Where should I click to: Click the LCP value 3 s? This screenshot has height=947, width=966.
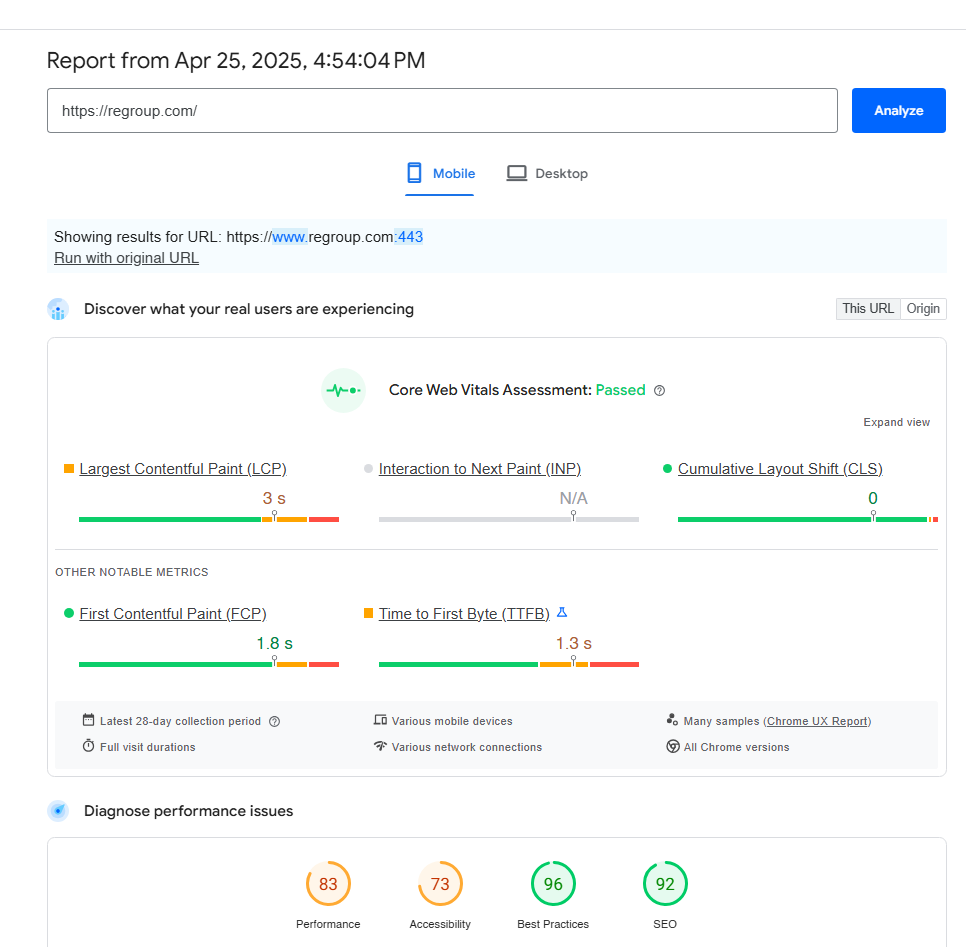pyautogui.click(x=274, y=498)
